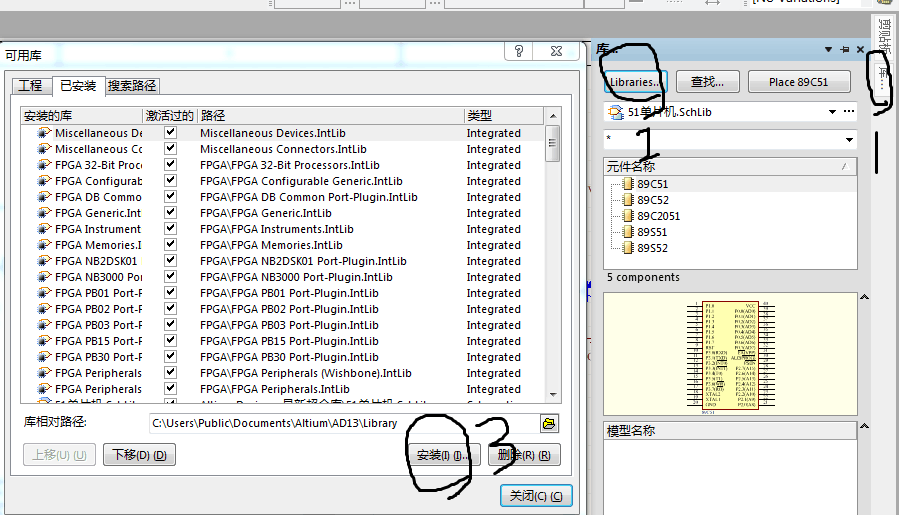Select the FPGA Peripherals.IntLib path row
Viewport: 899px width, 515px height.
[275, 389]
